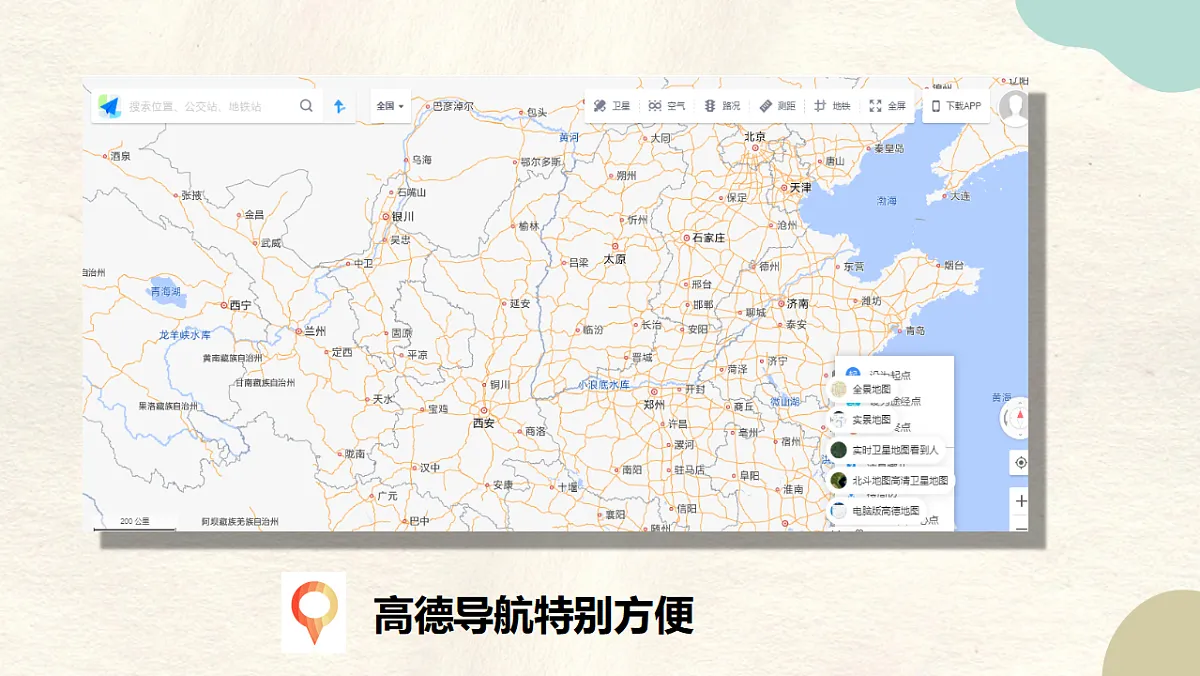
Task: Click the 大连 city label on map
Action: 960,196
